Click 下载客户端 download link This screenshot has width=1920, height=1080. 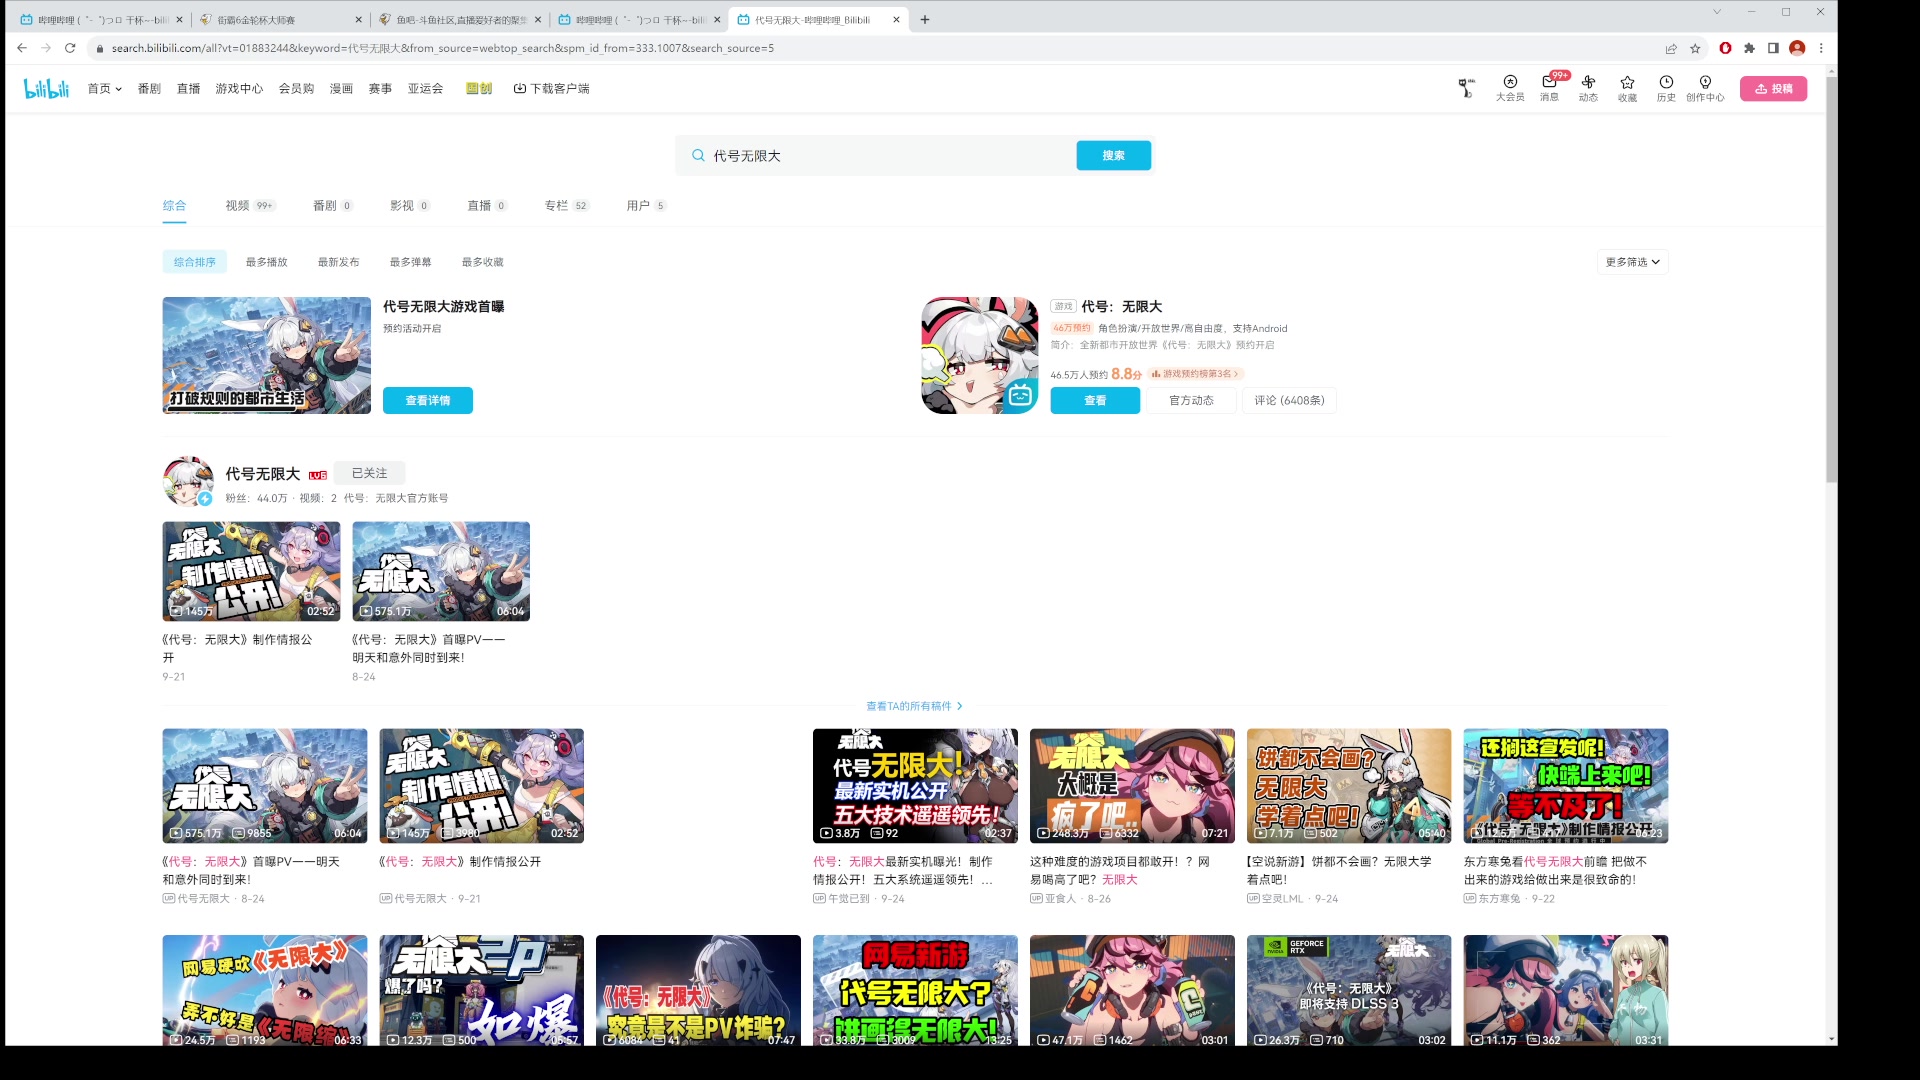[x=552, y=89]
